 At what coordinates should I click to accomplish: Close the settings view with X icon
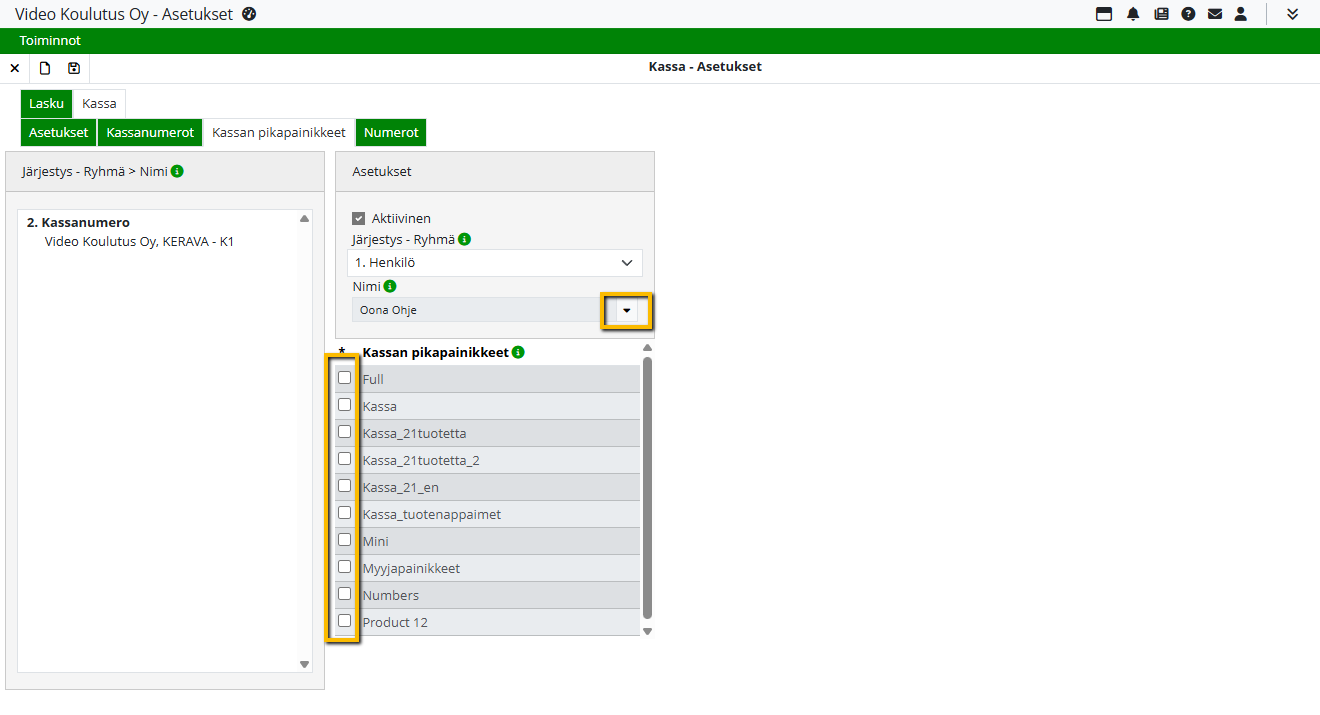point(15,68)
